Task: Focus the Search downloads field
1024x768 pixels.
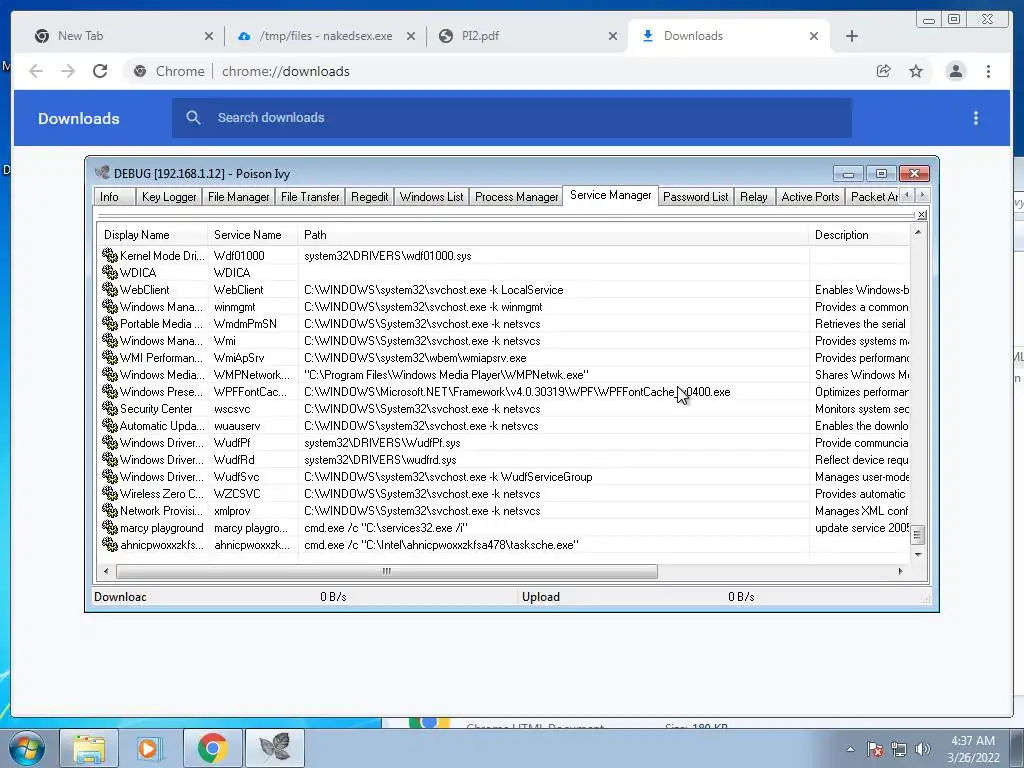Action: [512, 118]
